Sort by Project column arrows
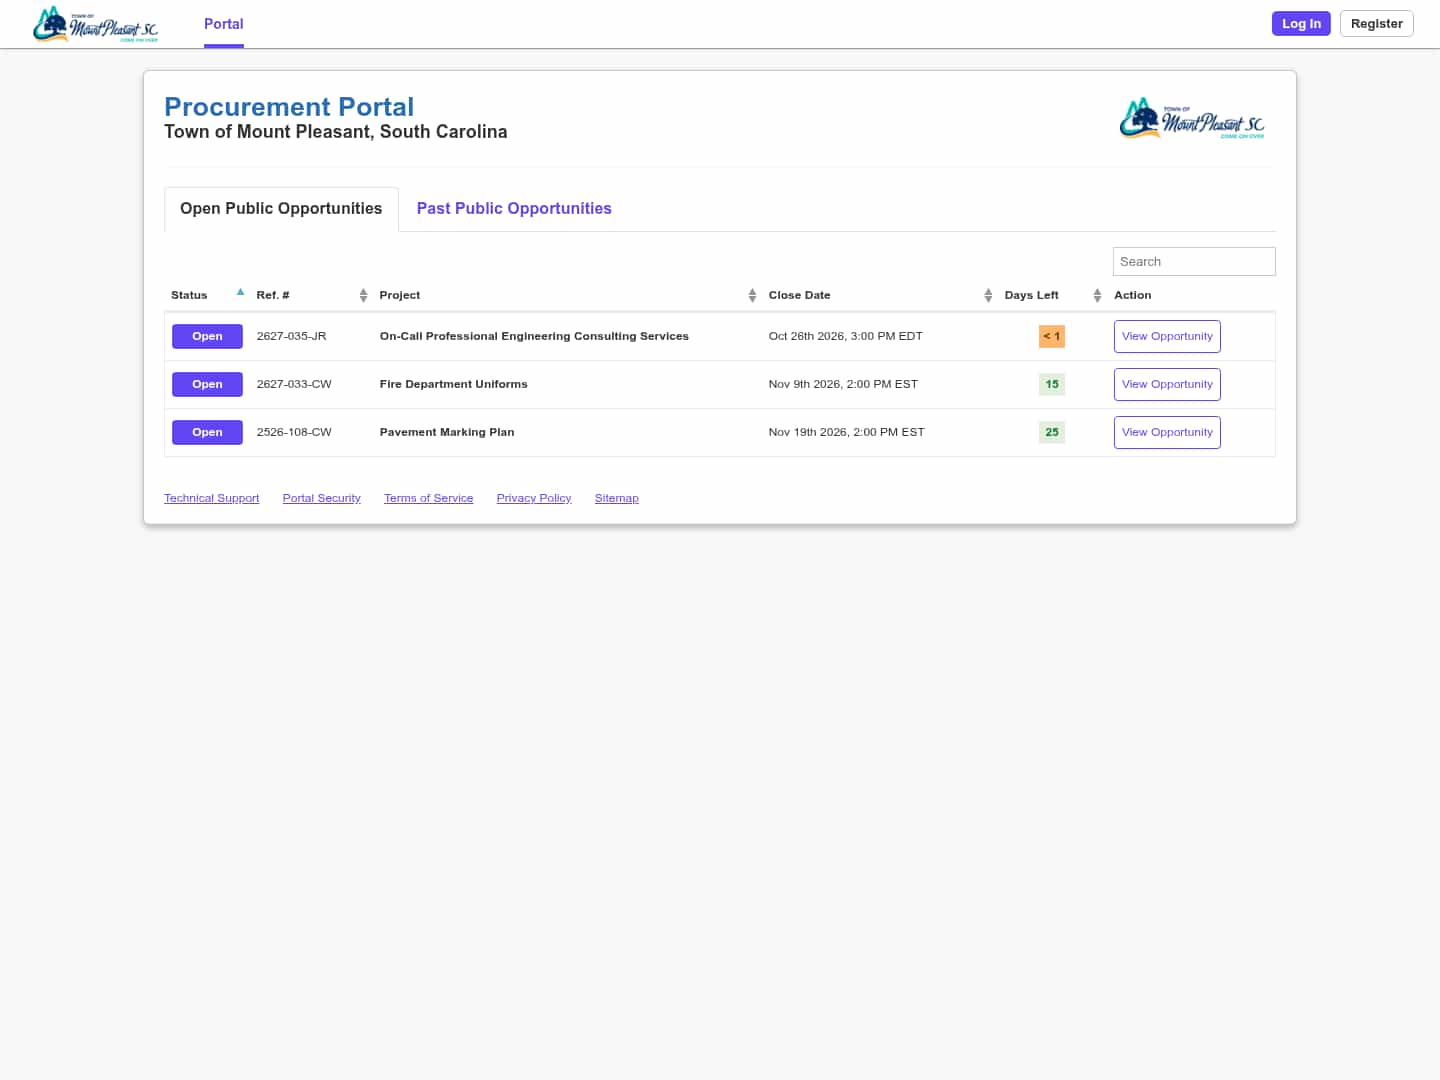Viewport: 1440px width, 1080px height. click(752, 295)
